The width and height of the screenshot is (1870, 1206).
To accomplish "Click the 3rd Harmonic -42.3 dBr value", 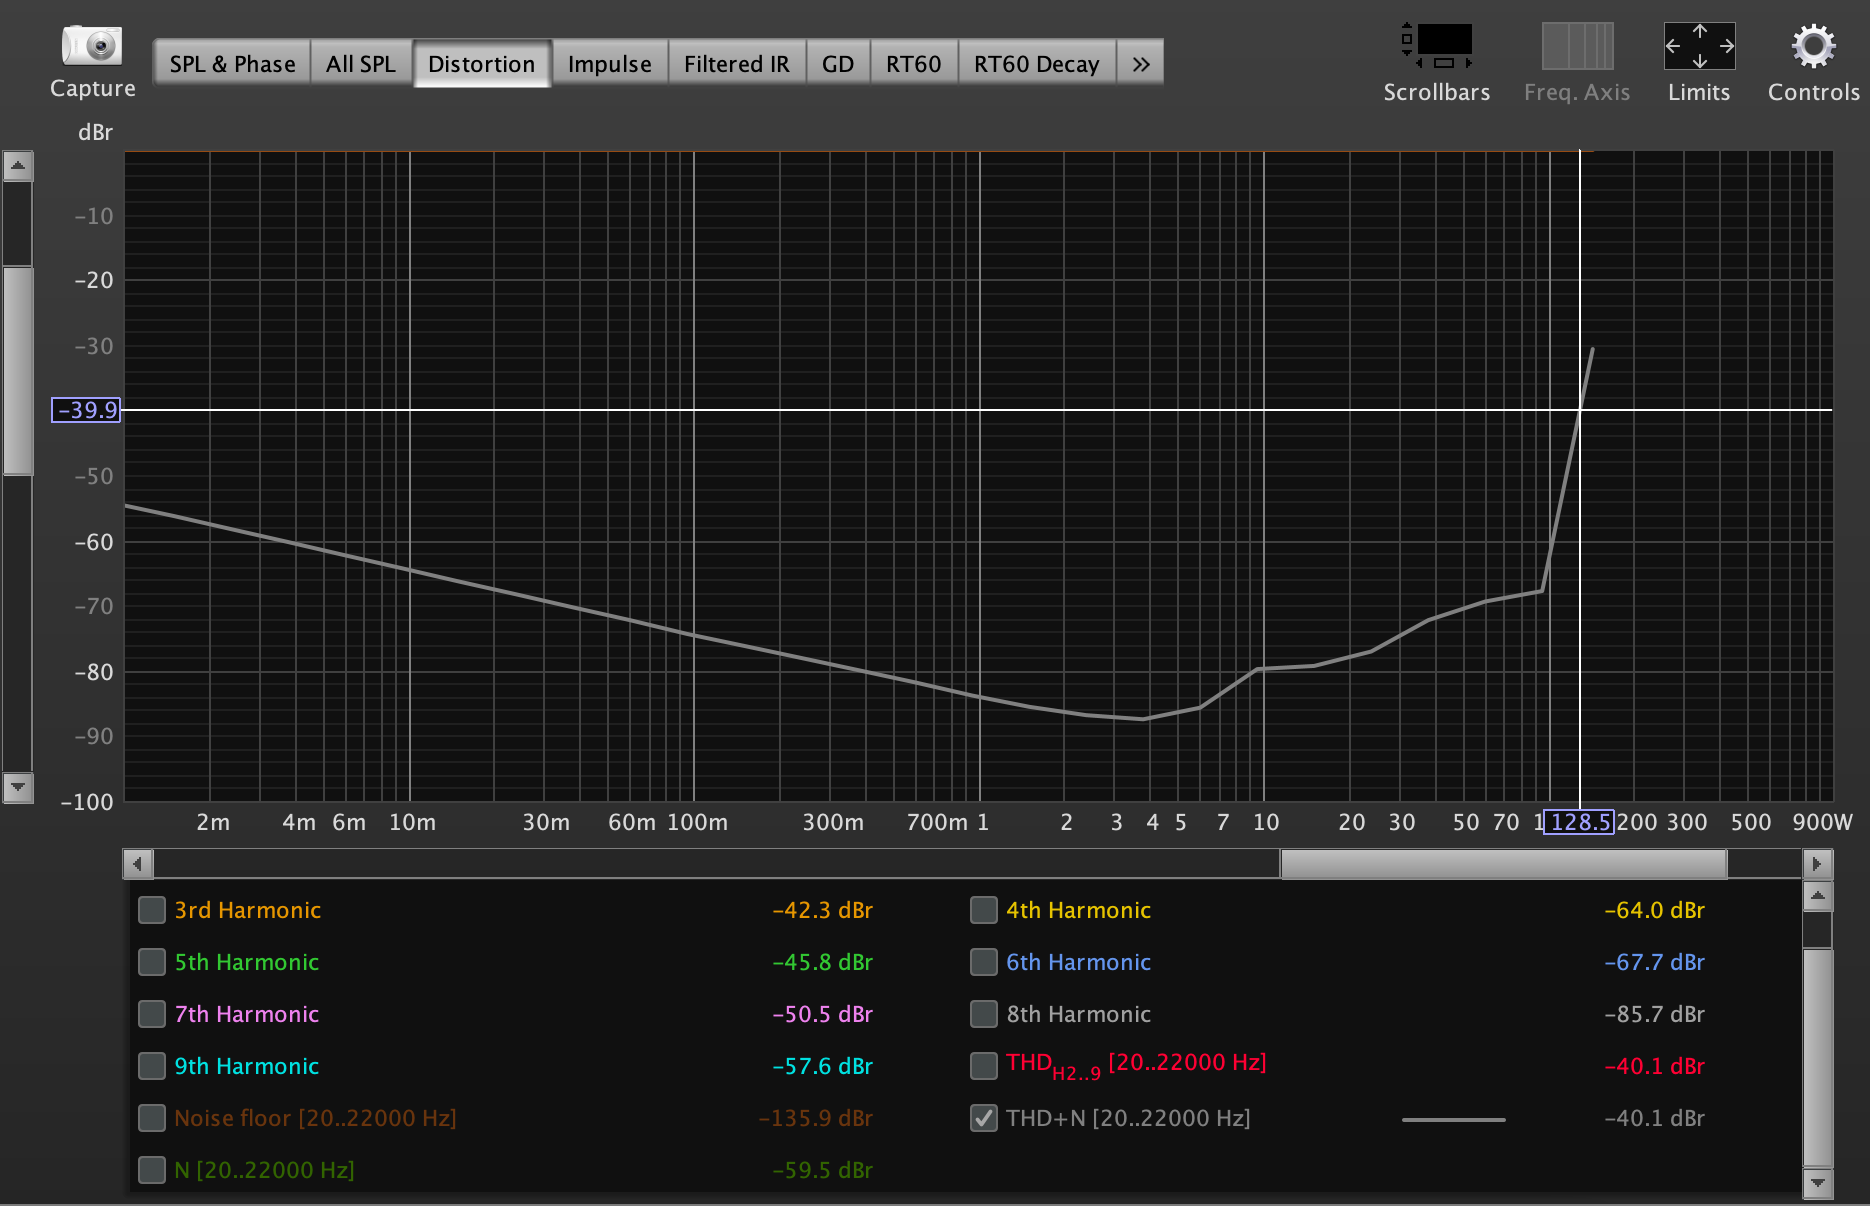I will point(822,910).
